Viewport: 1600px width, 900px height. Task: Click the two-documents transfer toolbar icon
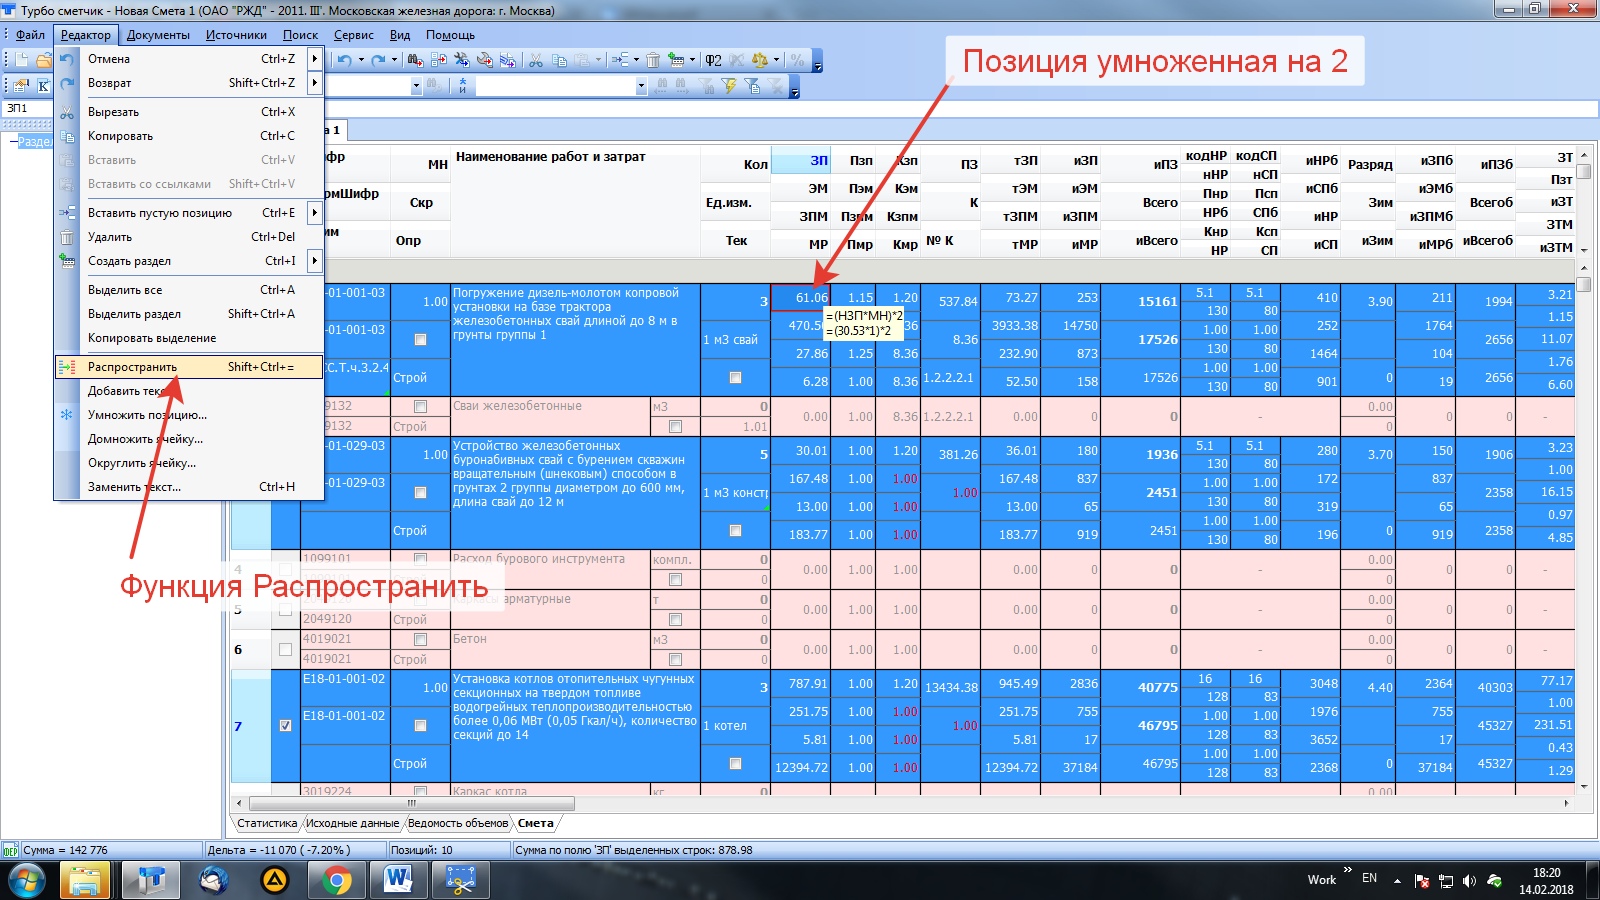point(439,60)
